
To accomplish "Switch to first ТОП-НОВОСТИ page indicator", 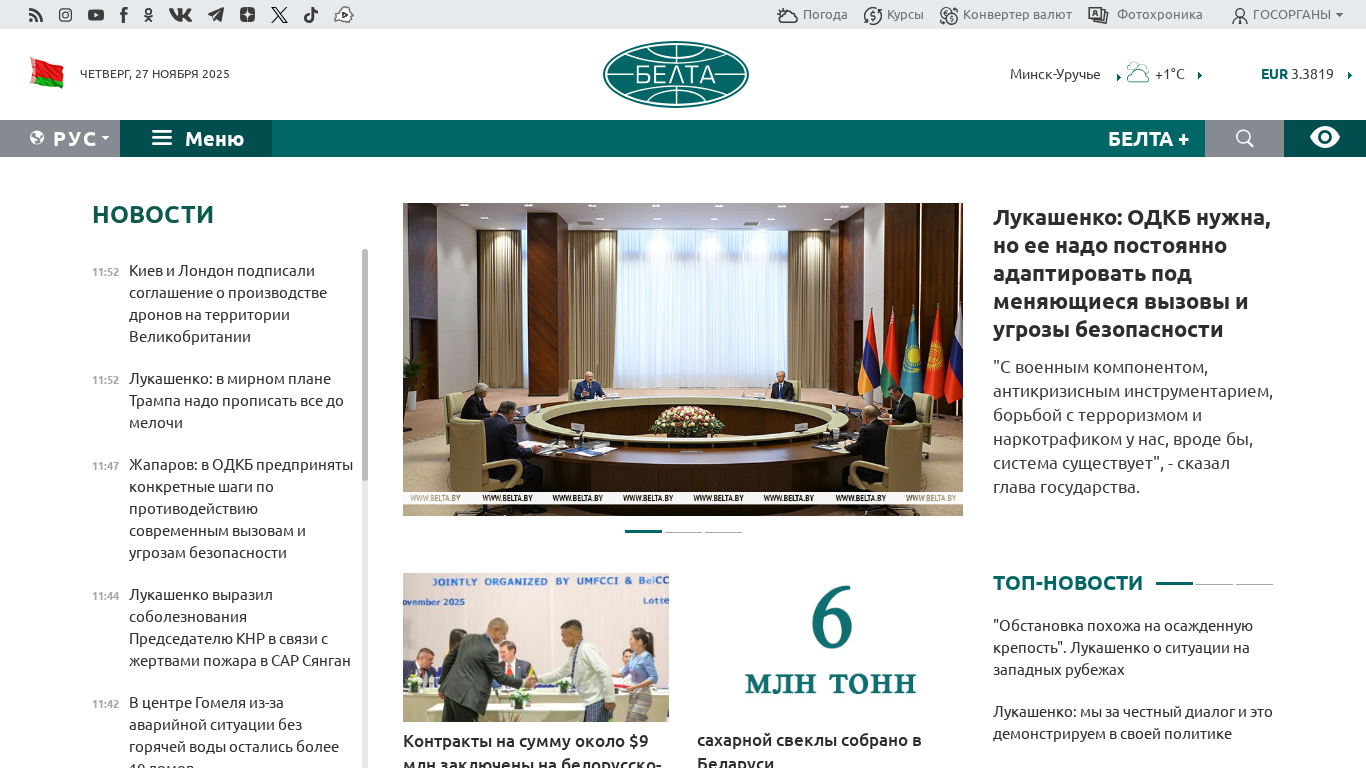I will 1174,583.
